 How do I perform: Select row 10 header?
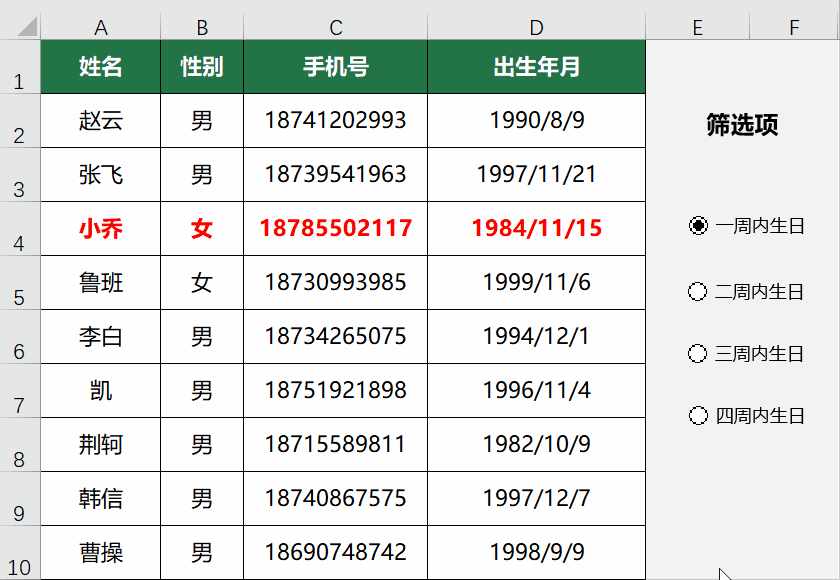[20, 553]
